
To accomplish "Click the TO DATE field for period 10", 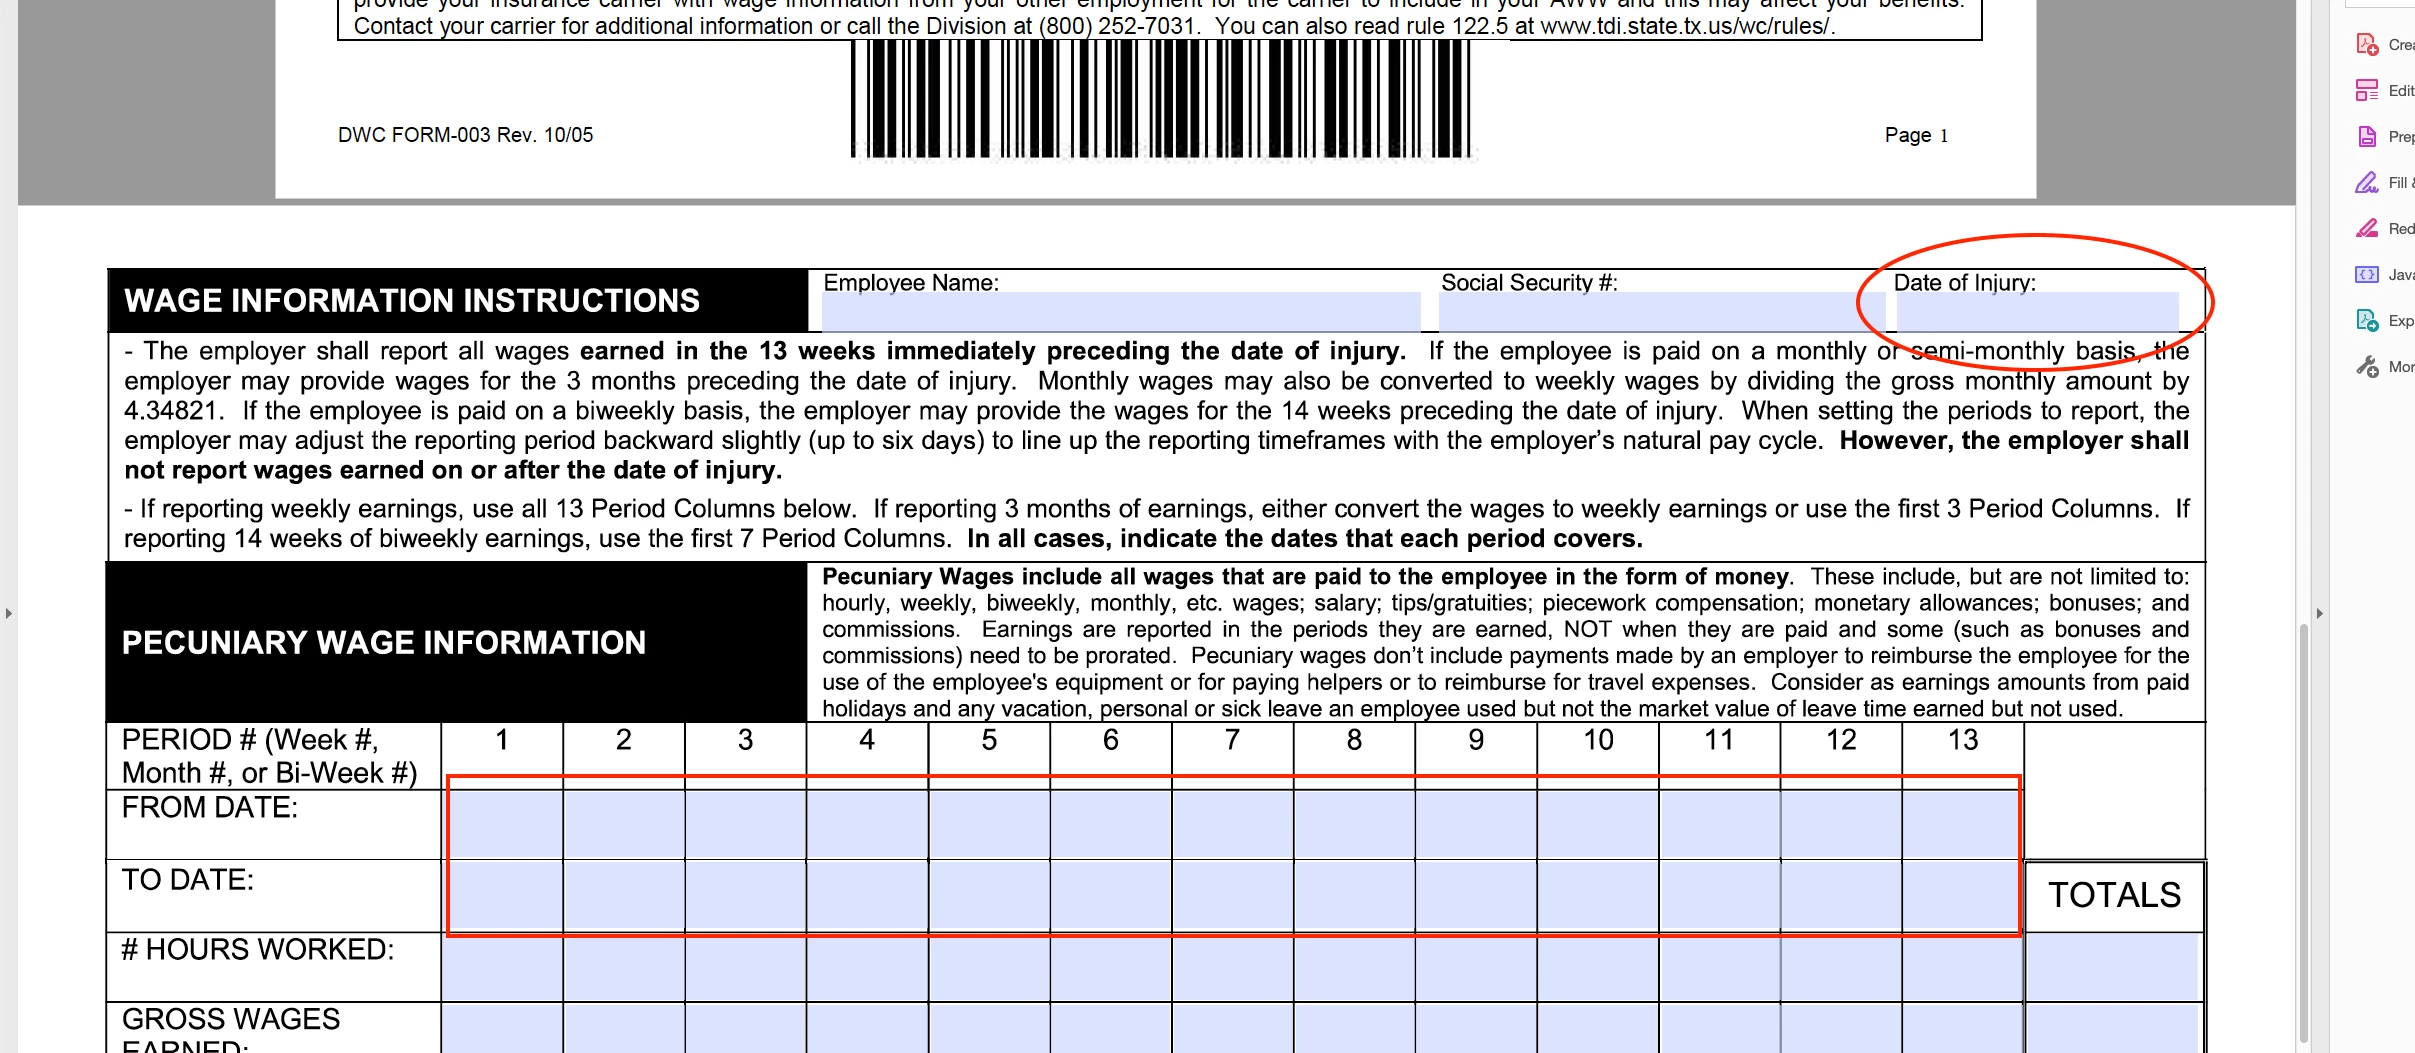I will tap(1598, 896).
